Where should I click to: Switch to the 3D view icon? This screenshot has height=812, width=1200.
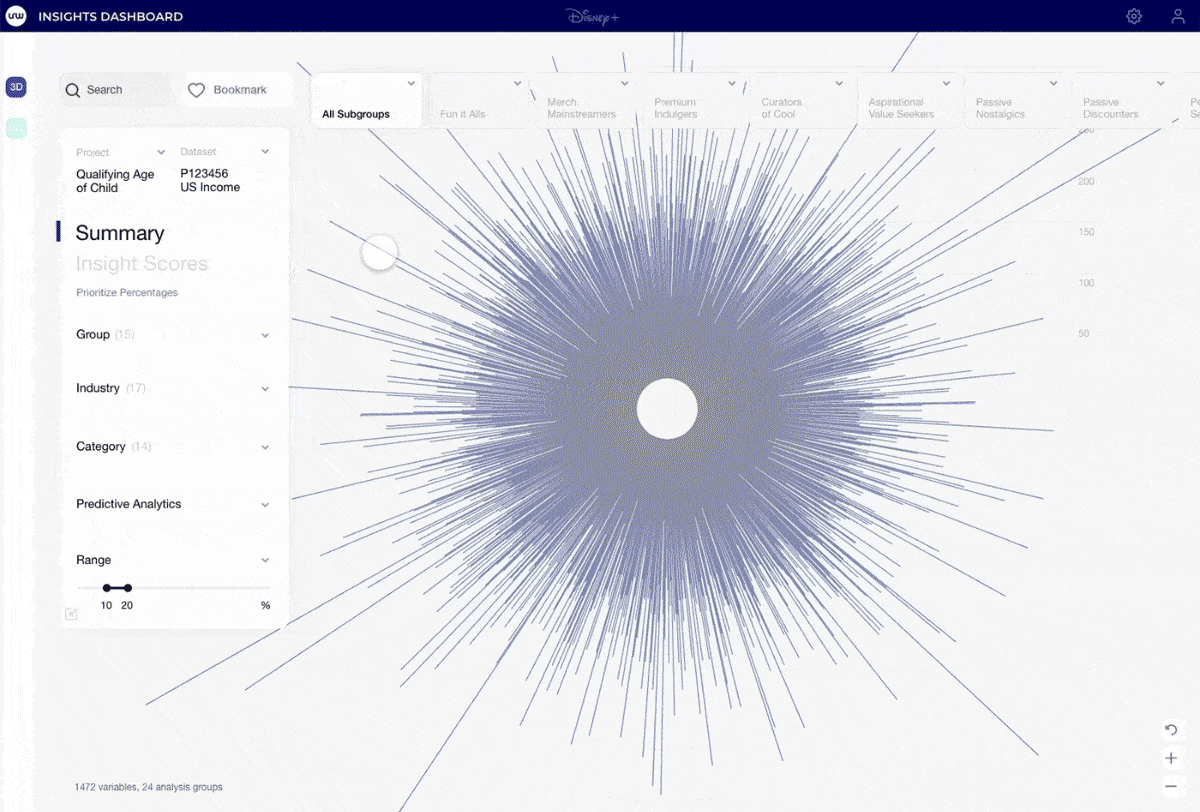click(x=16, y=87)
